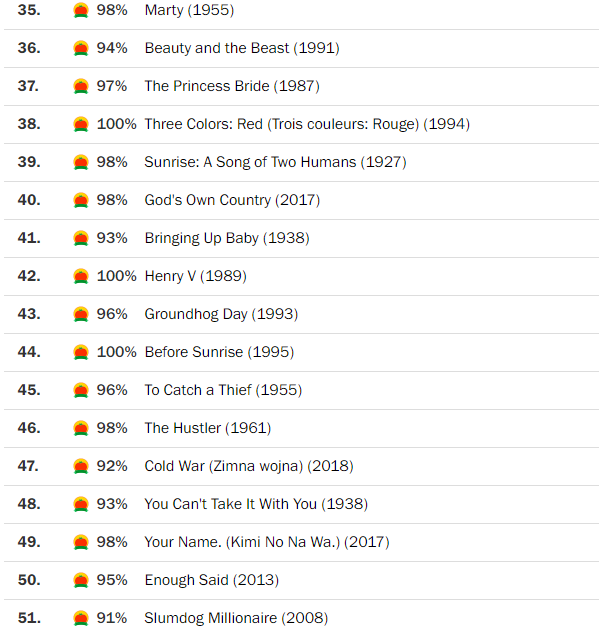
Task: Click tomato icon next to Slumdog Millionaire
Action: (x=81, y=618)
